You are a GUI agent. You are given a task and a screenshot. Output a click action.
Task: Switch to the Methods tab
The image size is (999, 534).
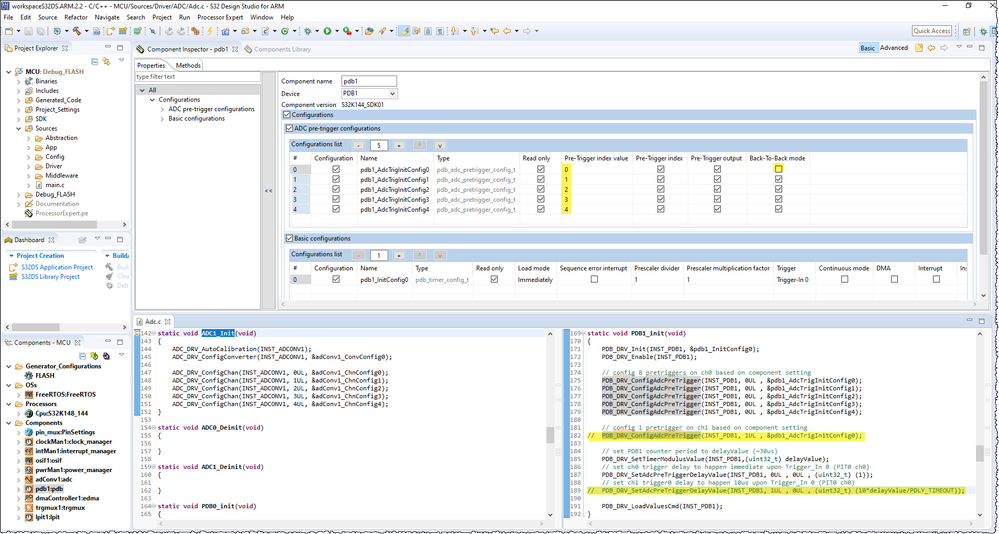point(188,65)
